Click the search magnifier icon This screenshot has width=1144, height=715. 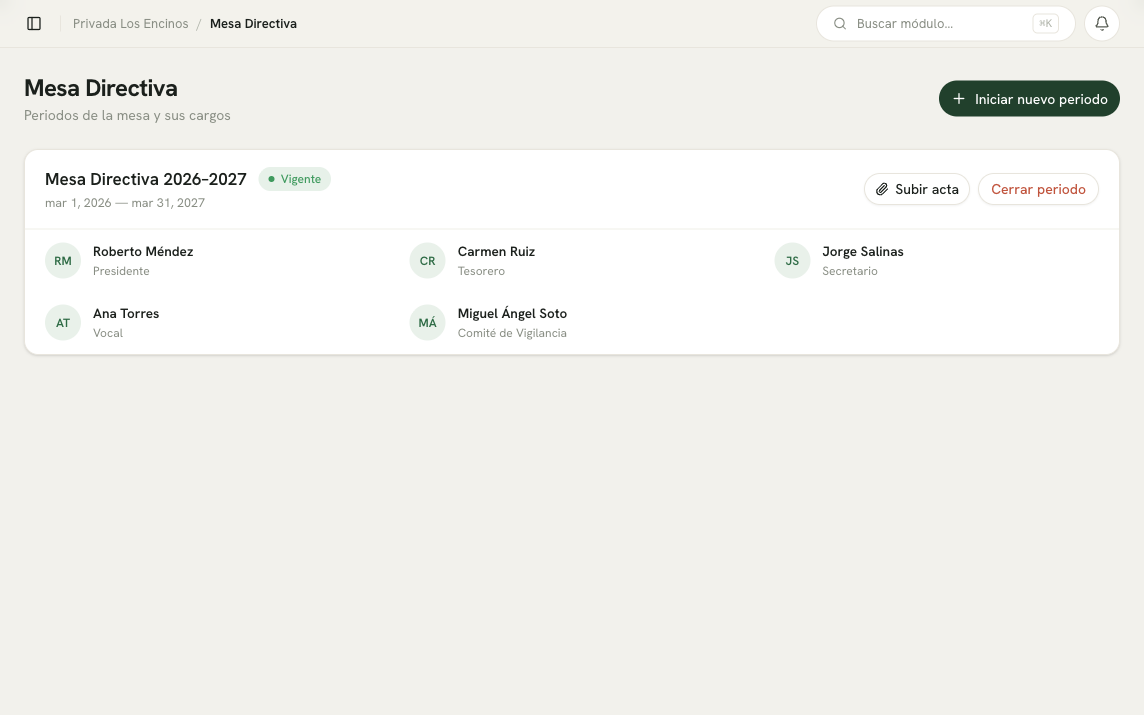click(x=840, y=23)
